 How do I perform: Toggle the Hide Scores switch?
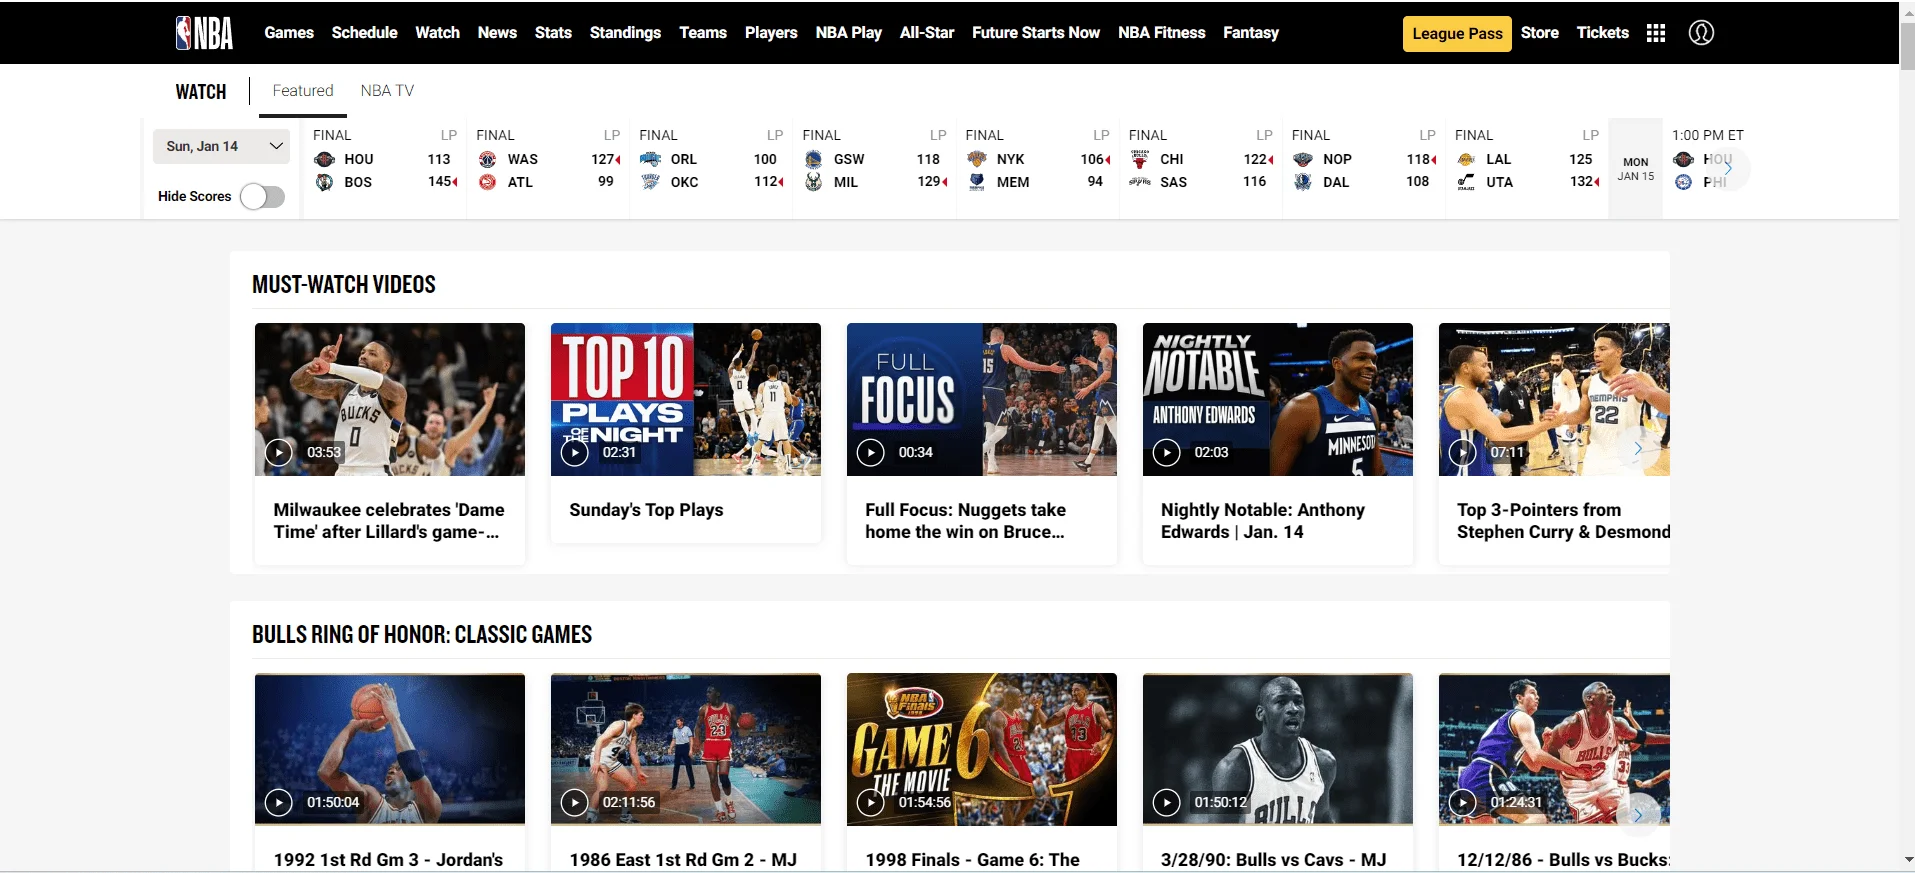pos(262,196)
